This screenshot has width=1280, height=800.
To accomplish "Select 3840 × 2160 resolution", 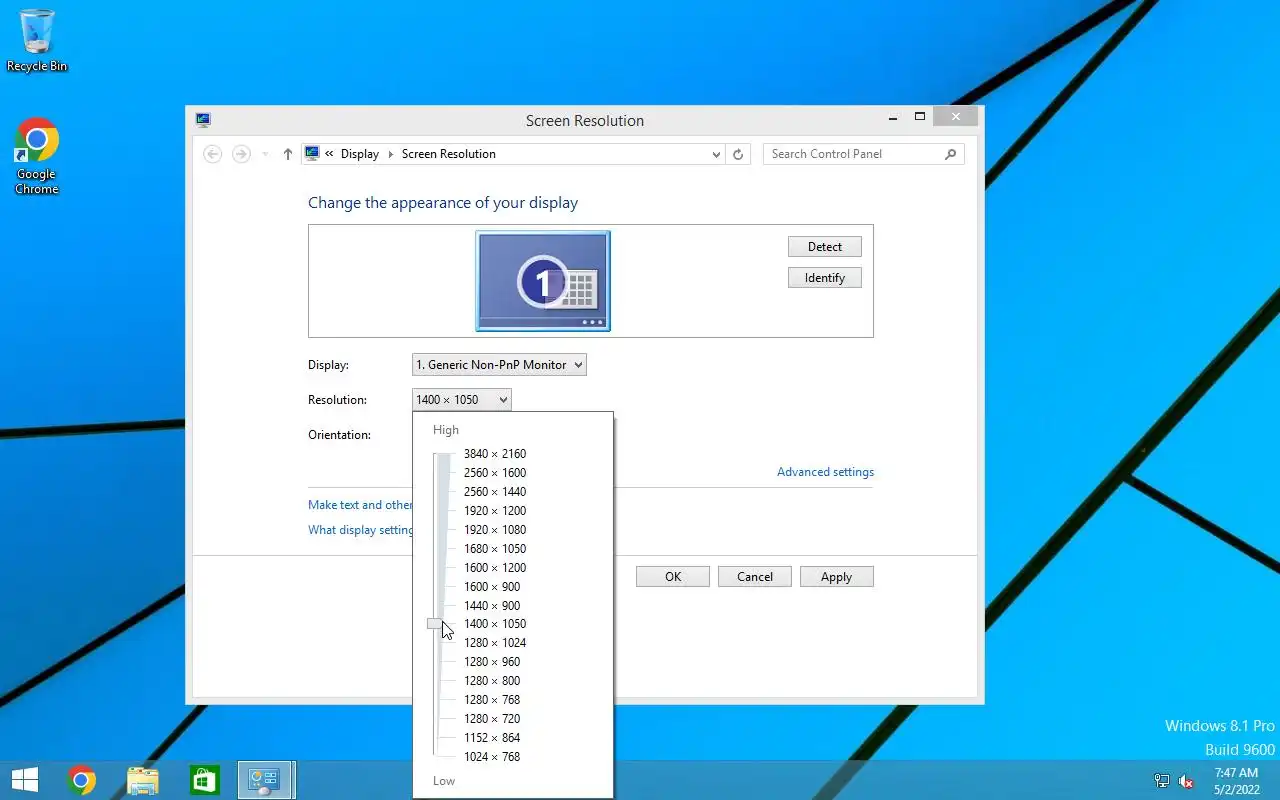I will [x=495, y=454].
